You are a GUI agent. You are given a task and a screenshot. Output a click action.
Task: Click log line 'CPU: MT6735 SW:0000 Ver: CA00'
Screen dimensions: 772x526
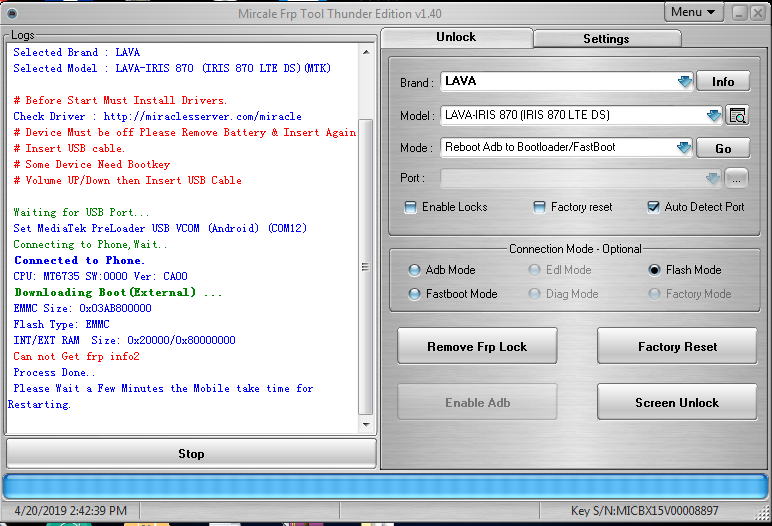click(x=100, y=276)
